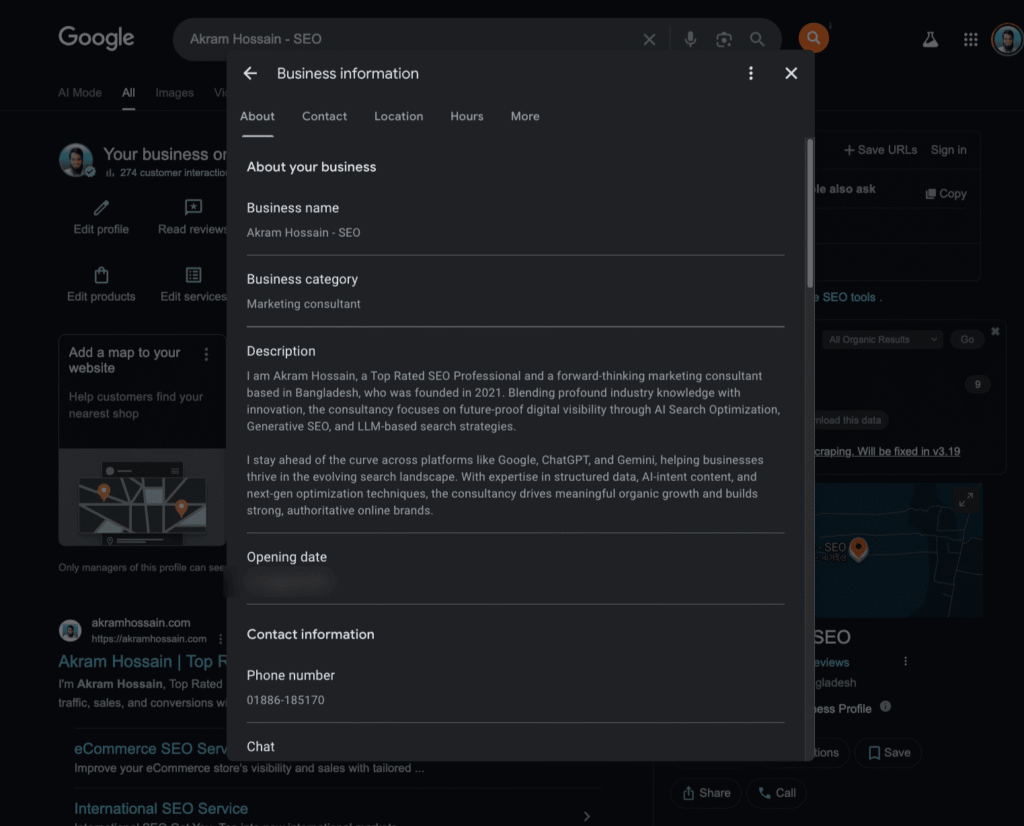Click the Edit profile pencil icon
The height and width of the screenshot is (826, 1024).
tap(101, 208)
